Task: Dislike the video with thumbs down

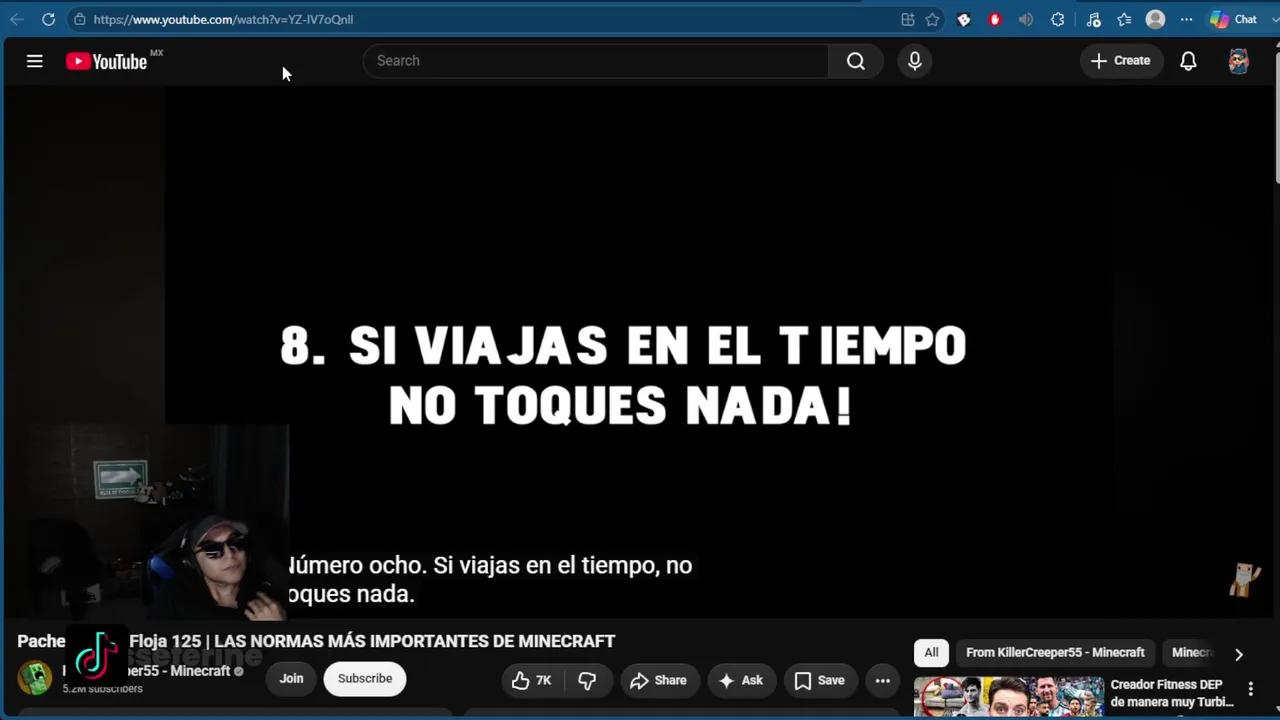Action: [x=587, y=680]
